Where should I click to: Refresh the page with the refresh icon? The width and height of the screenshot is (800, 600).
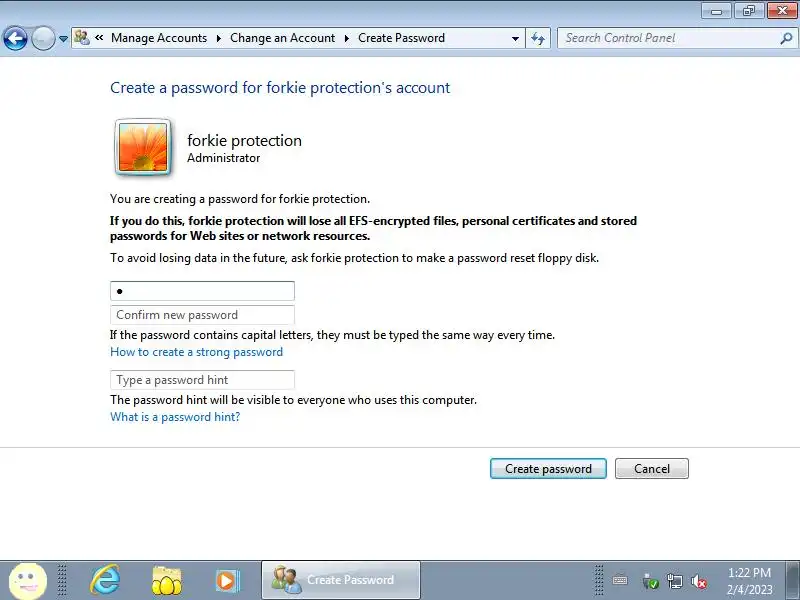click(x=538, y=38)
